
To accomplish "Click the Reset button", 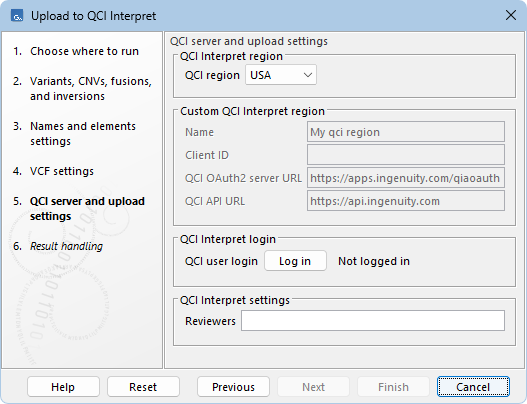I will point(143,387).
